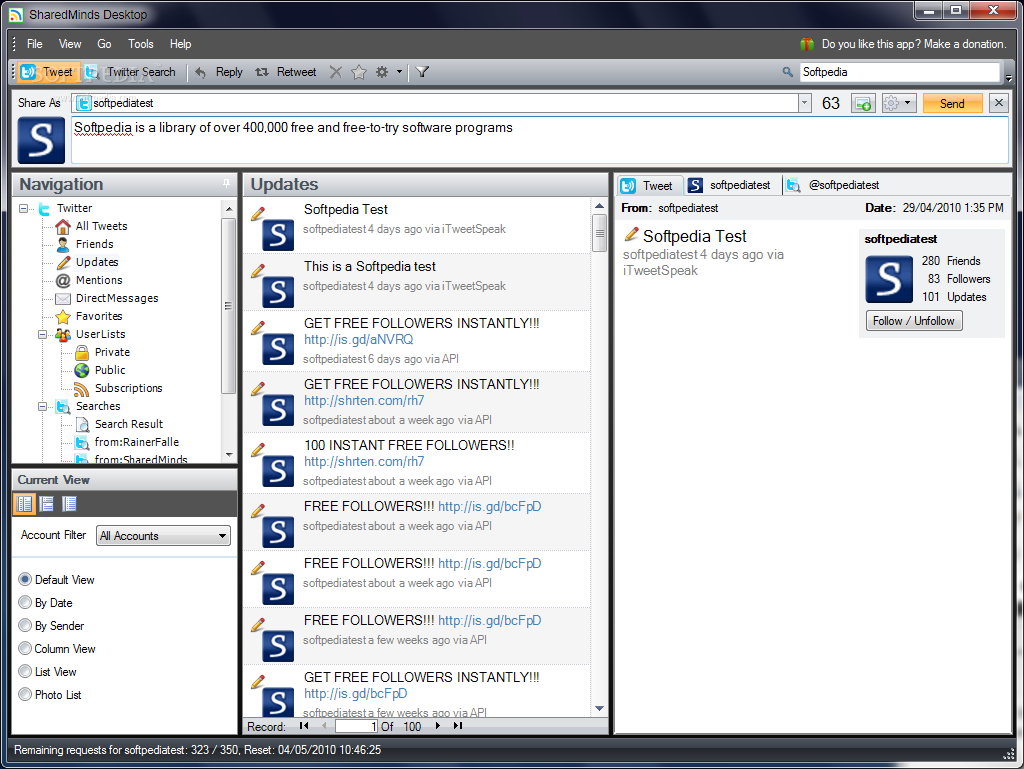Open the Help menu
Viewport: 1024px width, 769px height.
click(180, 44)
